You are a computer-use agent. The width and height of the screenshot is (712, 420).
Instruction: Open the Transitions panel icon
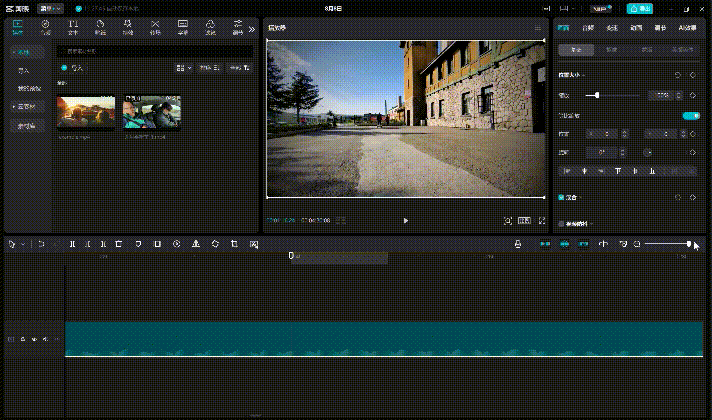[x=155, y=27]
